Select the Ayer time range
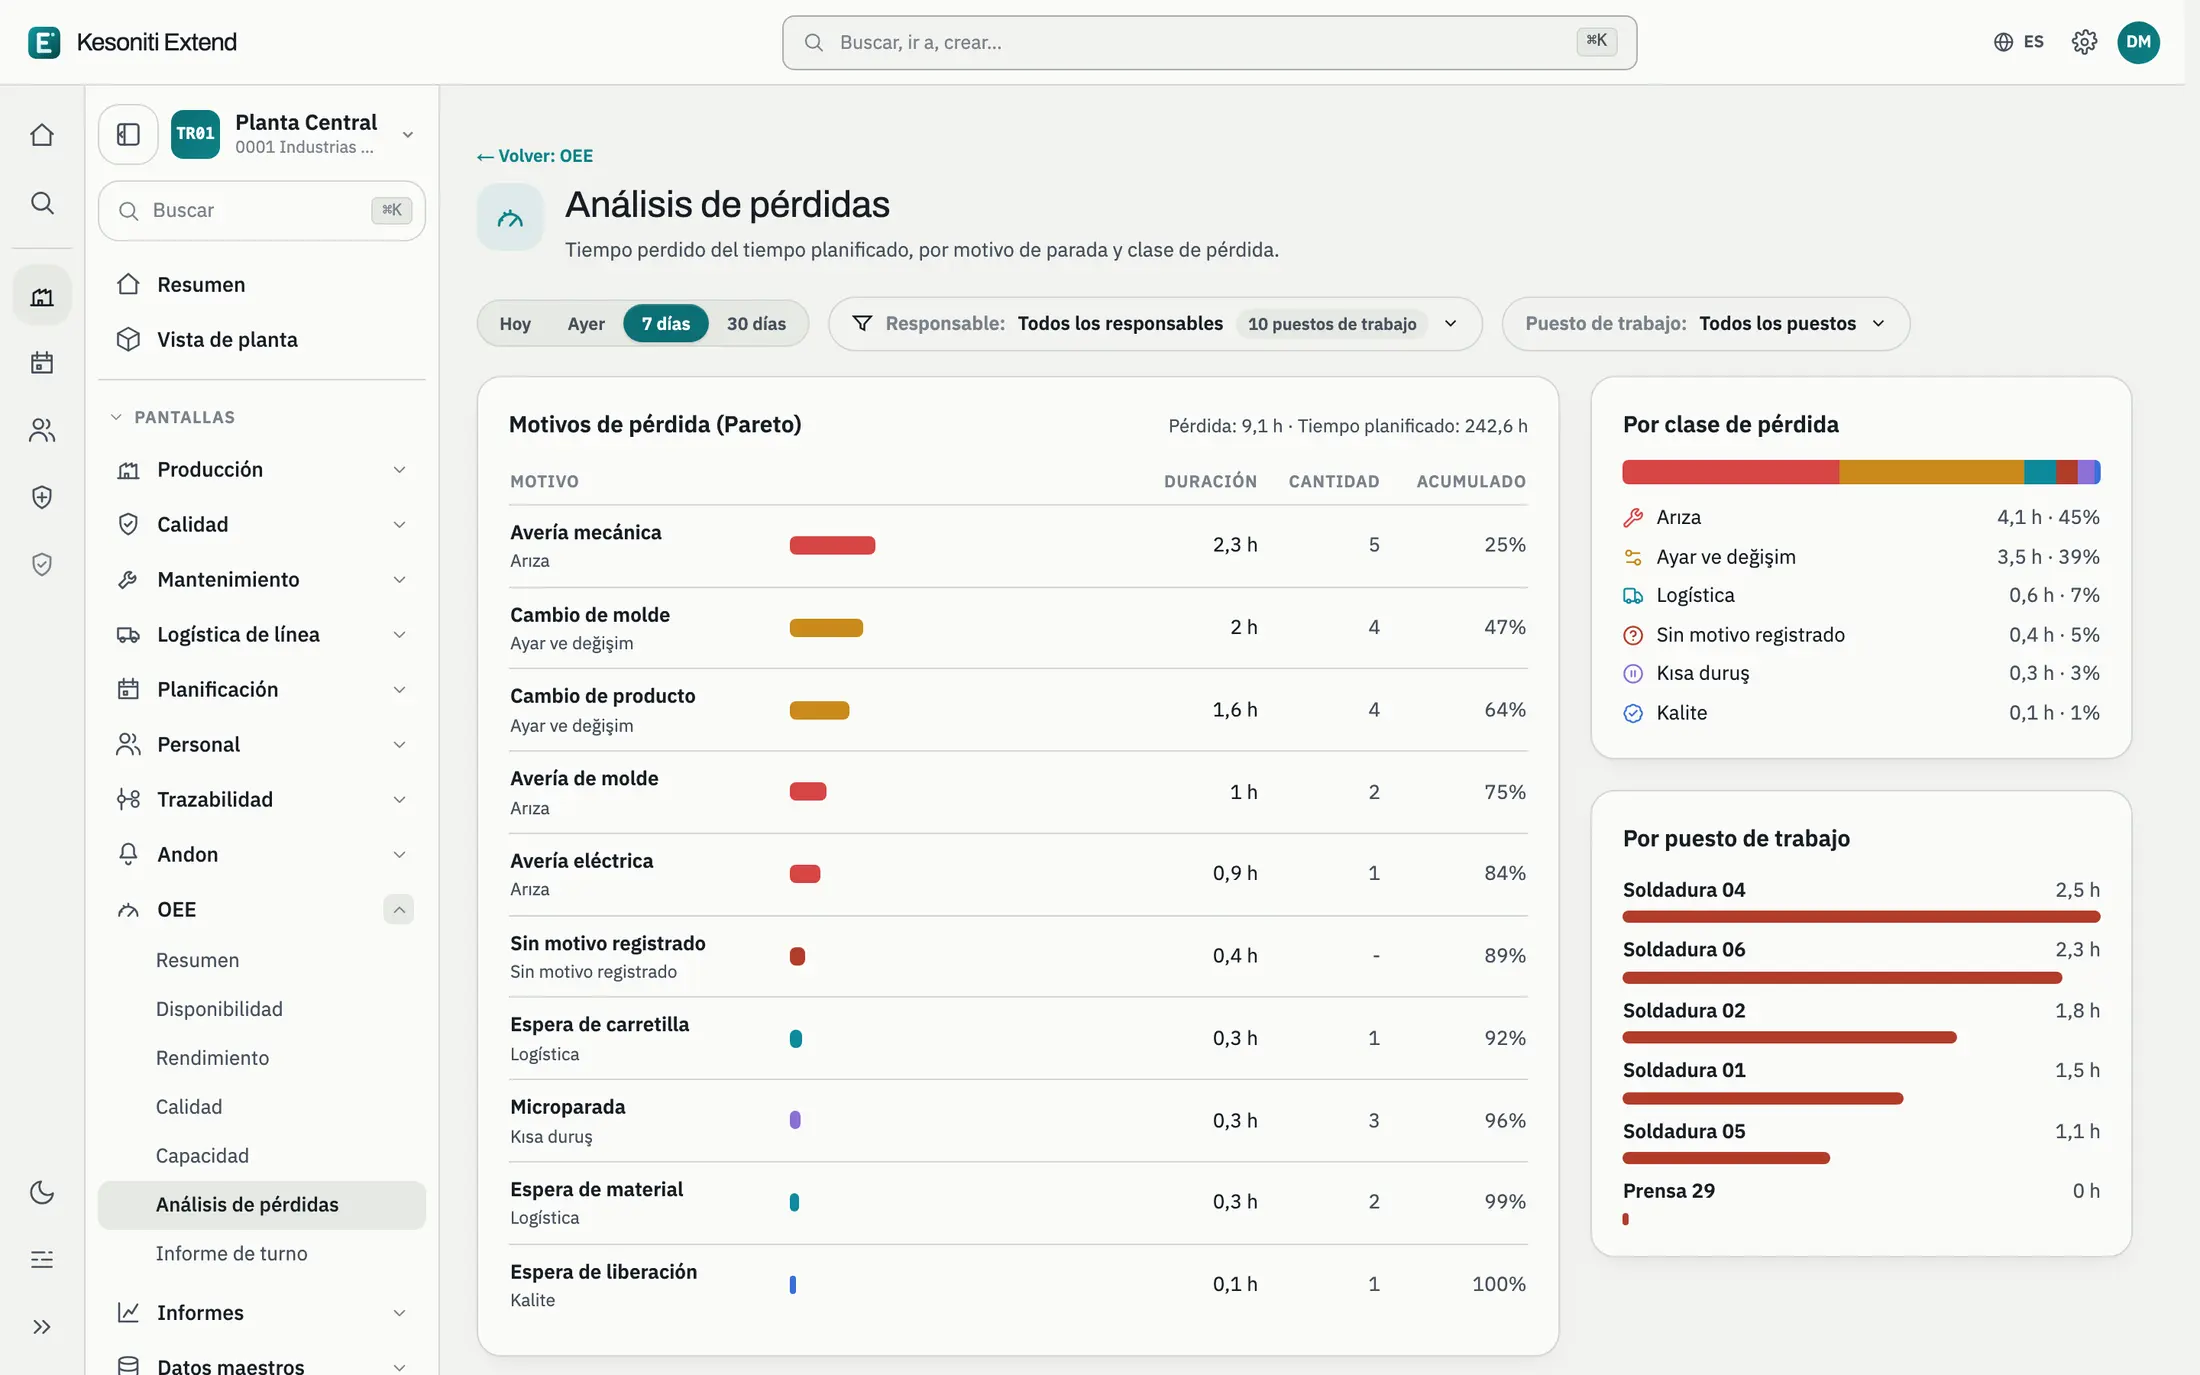Screen dimensions: 2200x1375 point(586,323)
